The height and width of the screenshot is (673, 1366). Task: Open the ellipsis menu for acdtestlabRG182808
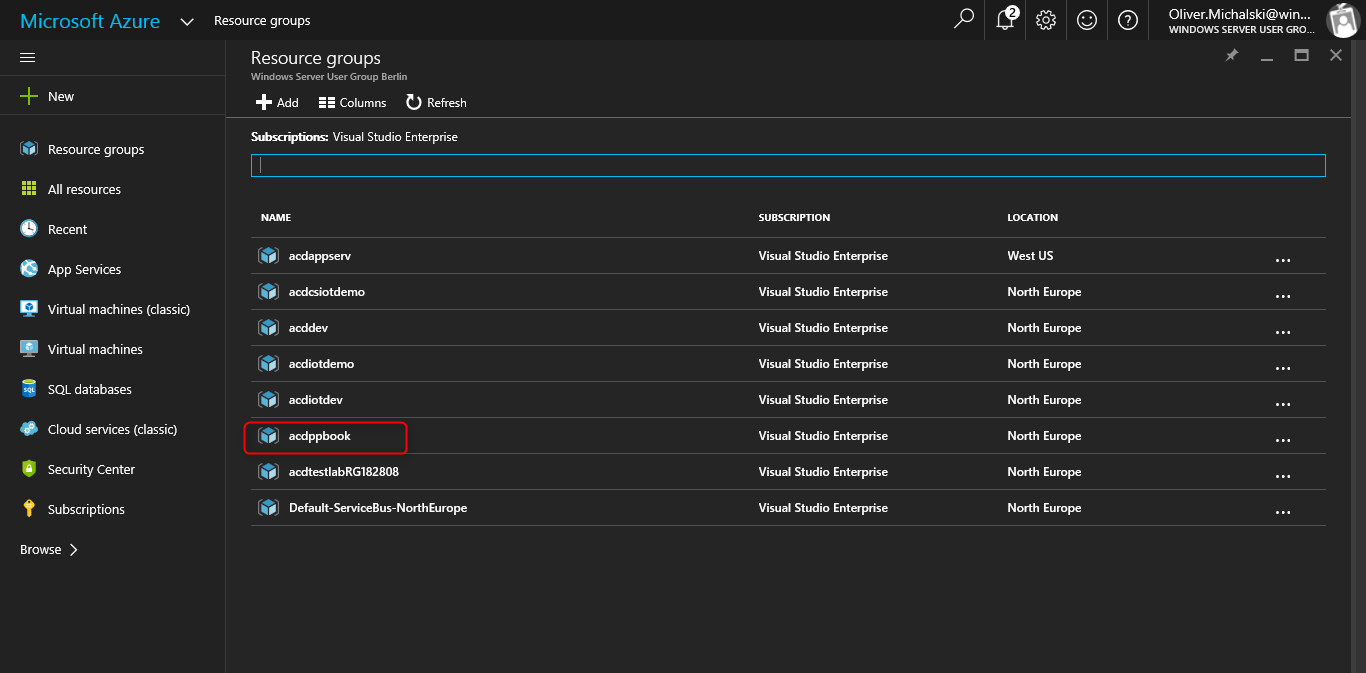coord(1283,476)
